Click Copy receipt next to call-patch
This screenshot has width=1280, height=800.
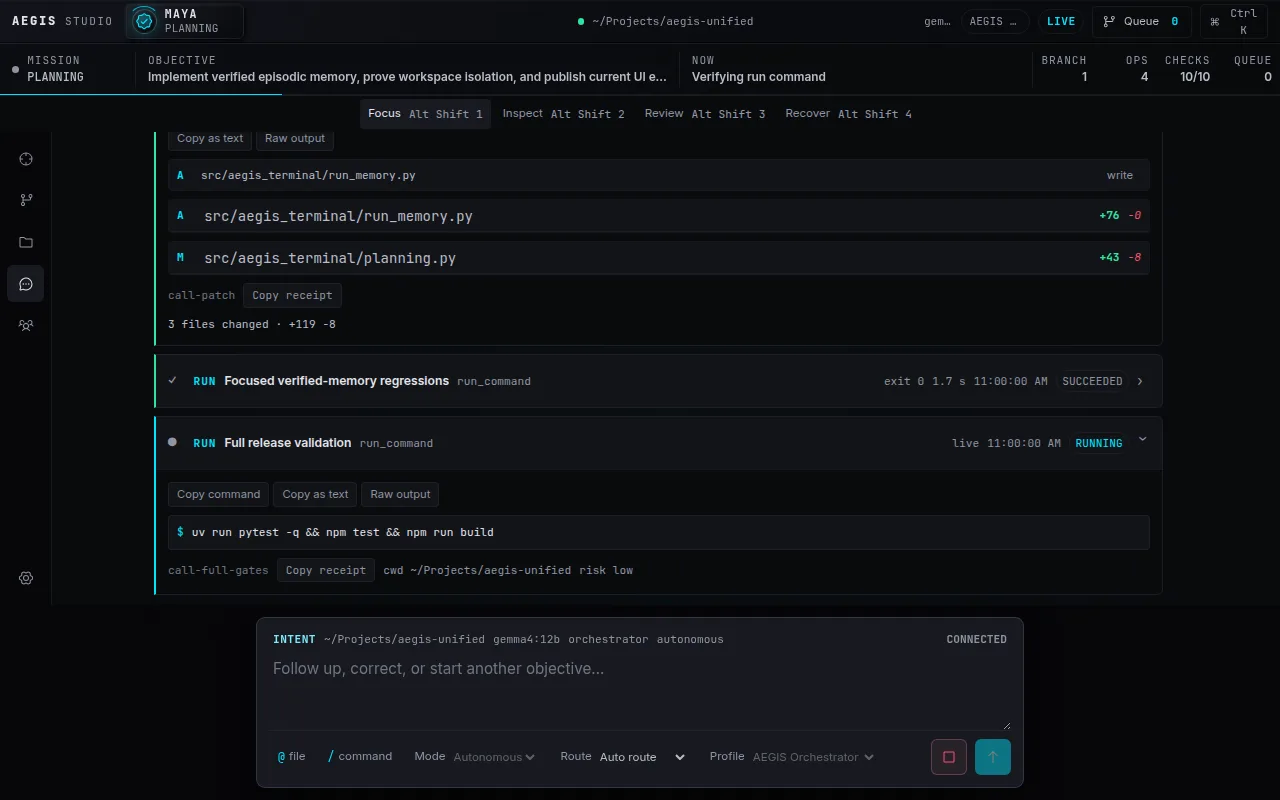(x=293, y=295)
